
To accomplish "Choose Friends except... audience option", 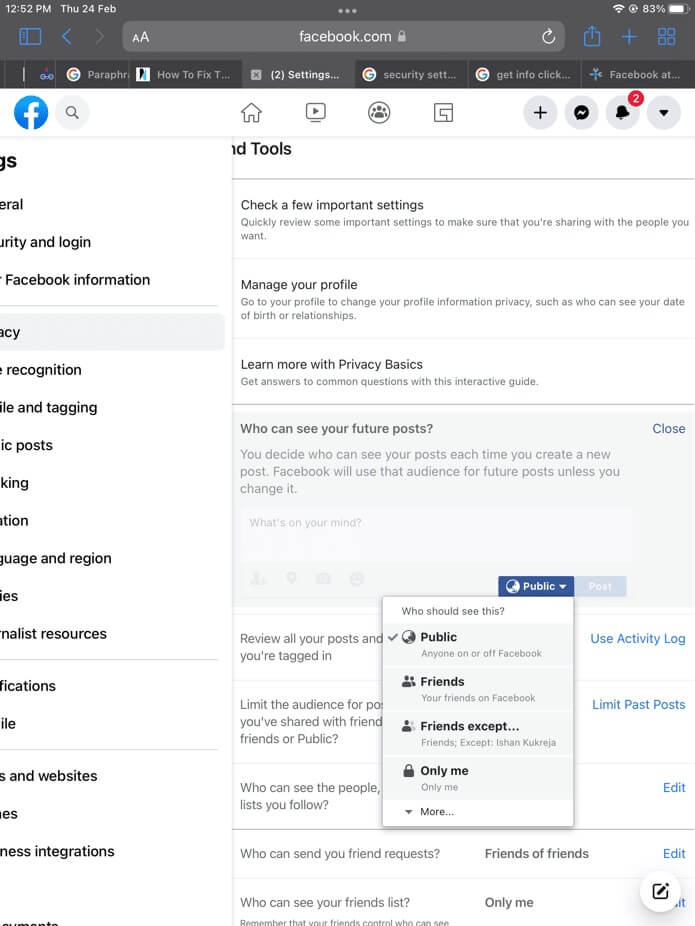I will (478, 733).
